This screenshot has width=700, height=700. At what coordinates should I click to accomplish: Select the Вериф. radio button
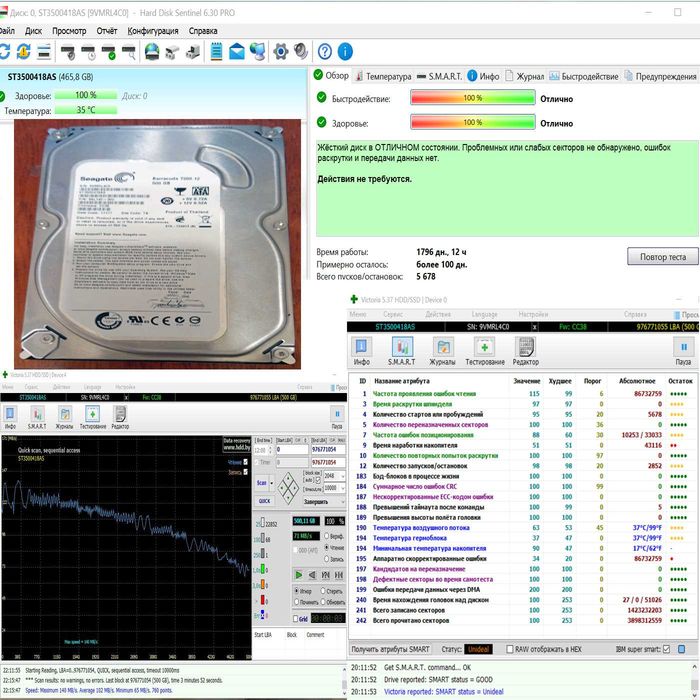click(327, 536)
